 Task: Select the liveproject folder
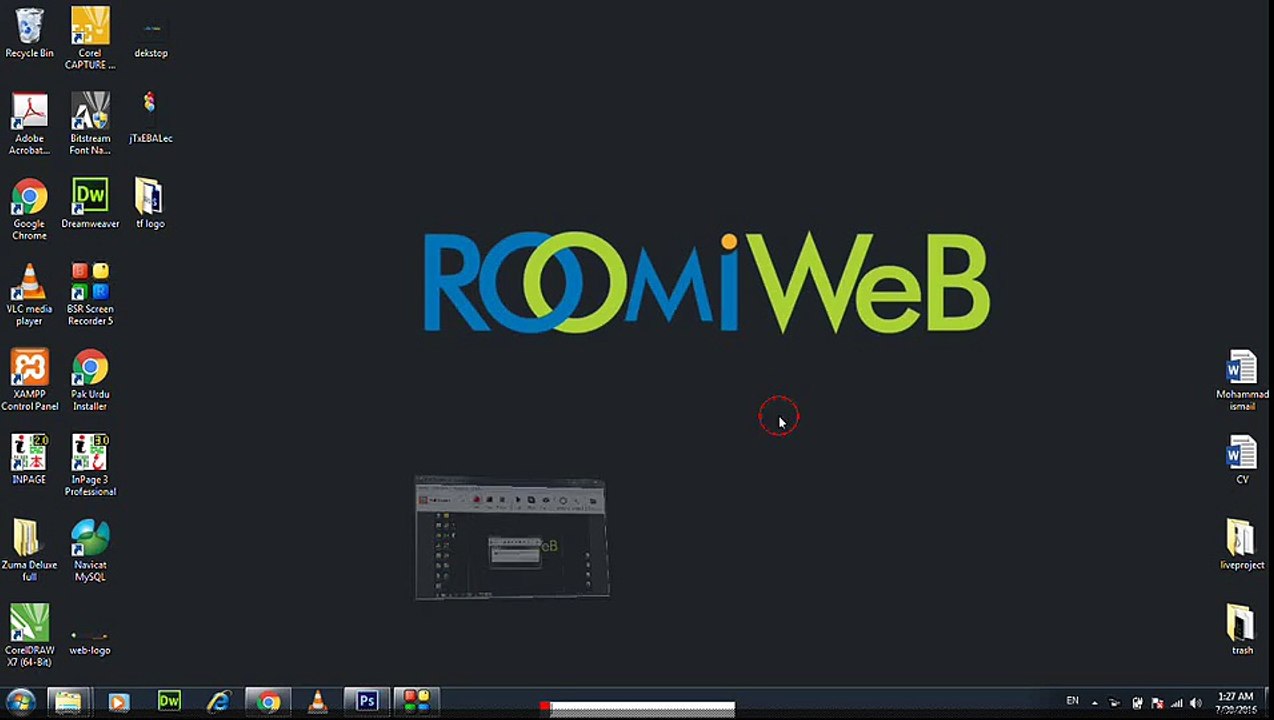[x=1242, y=545]
